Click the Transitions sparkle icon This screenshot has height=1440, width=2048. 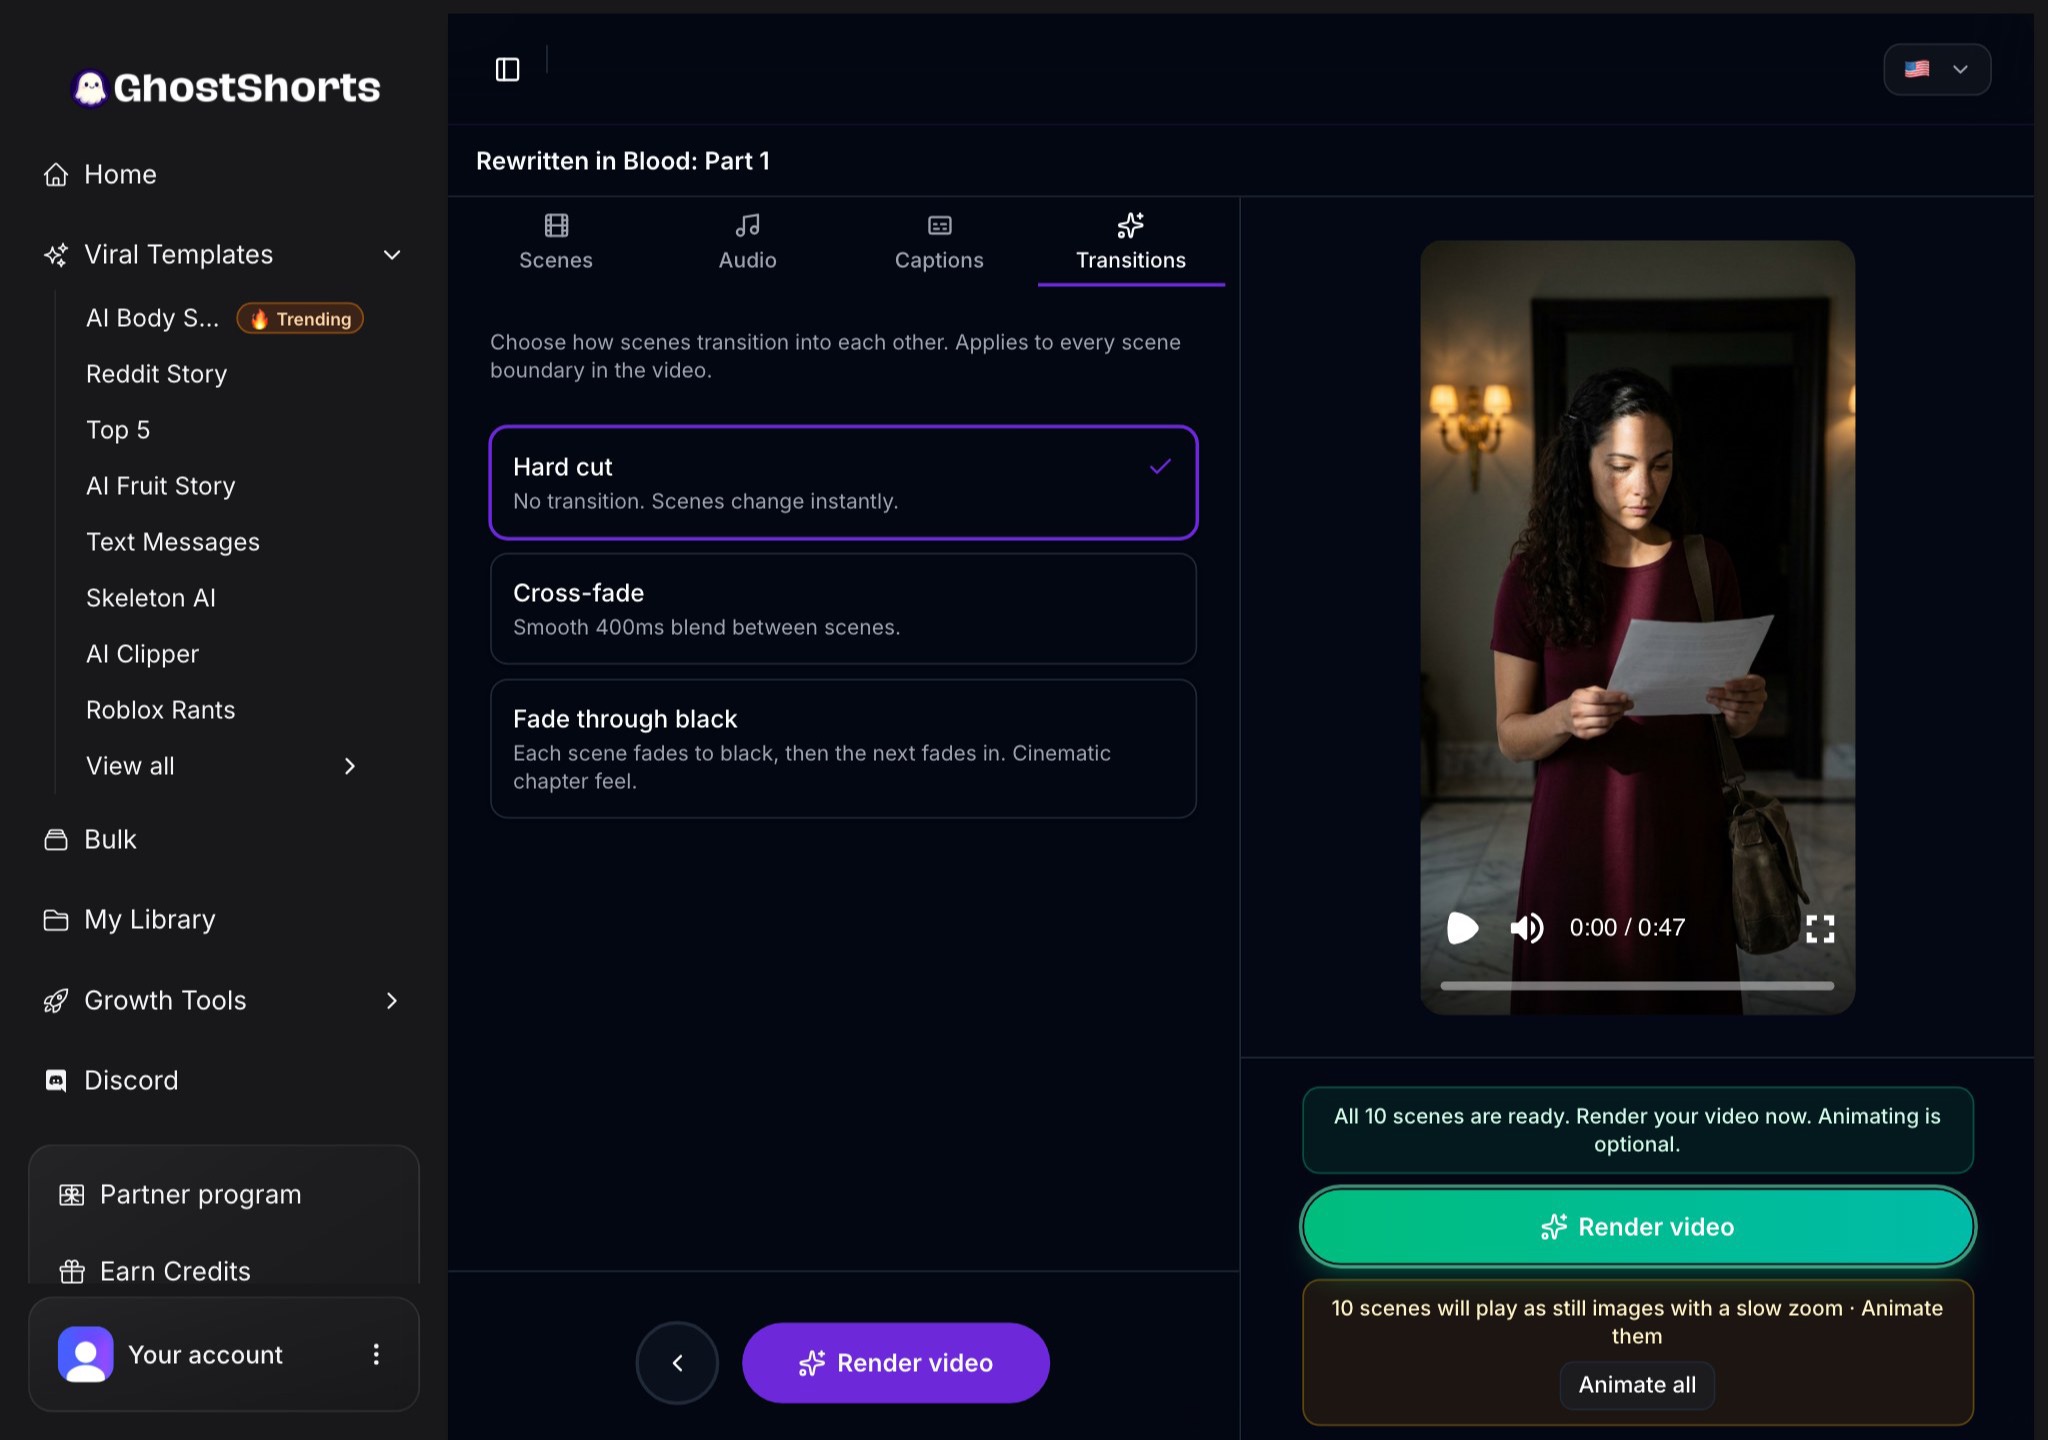[1131, 225]
